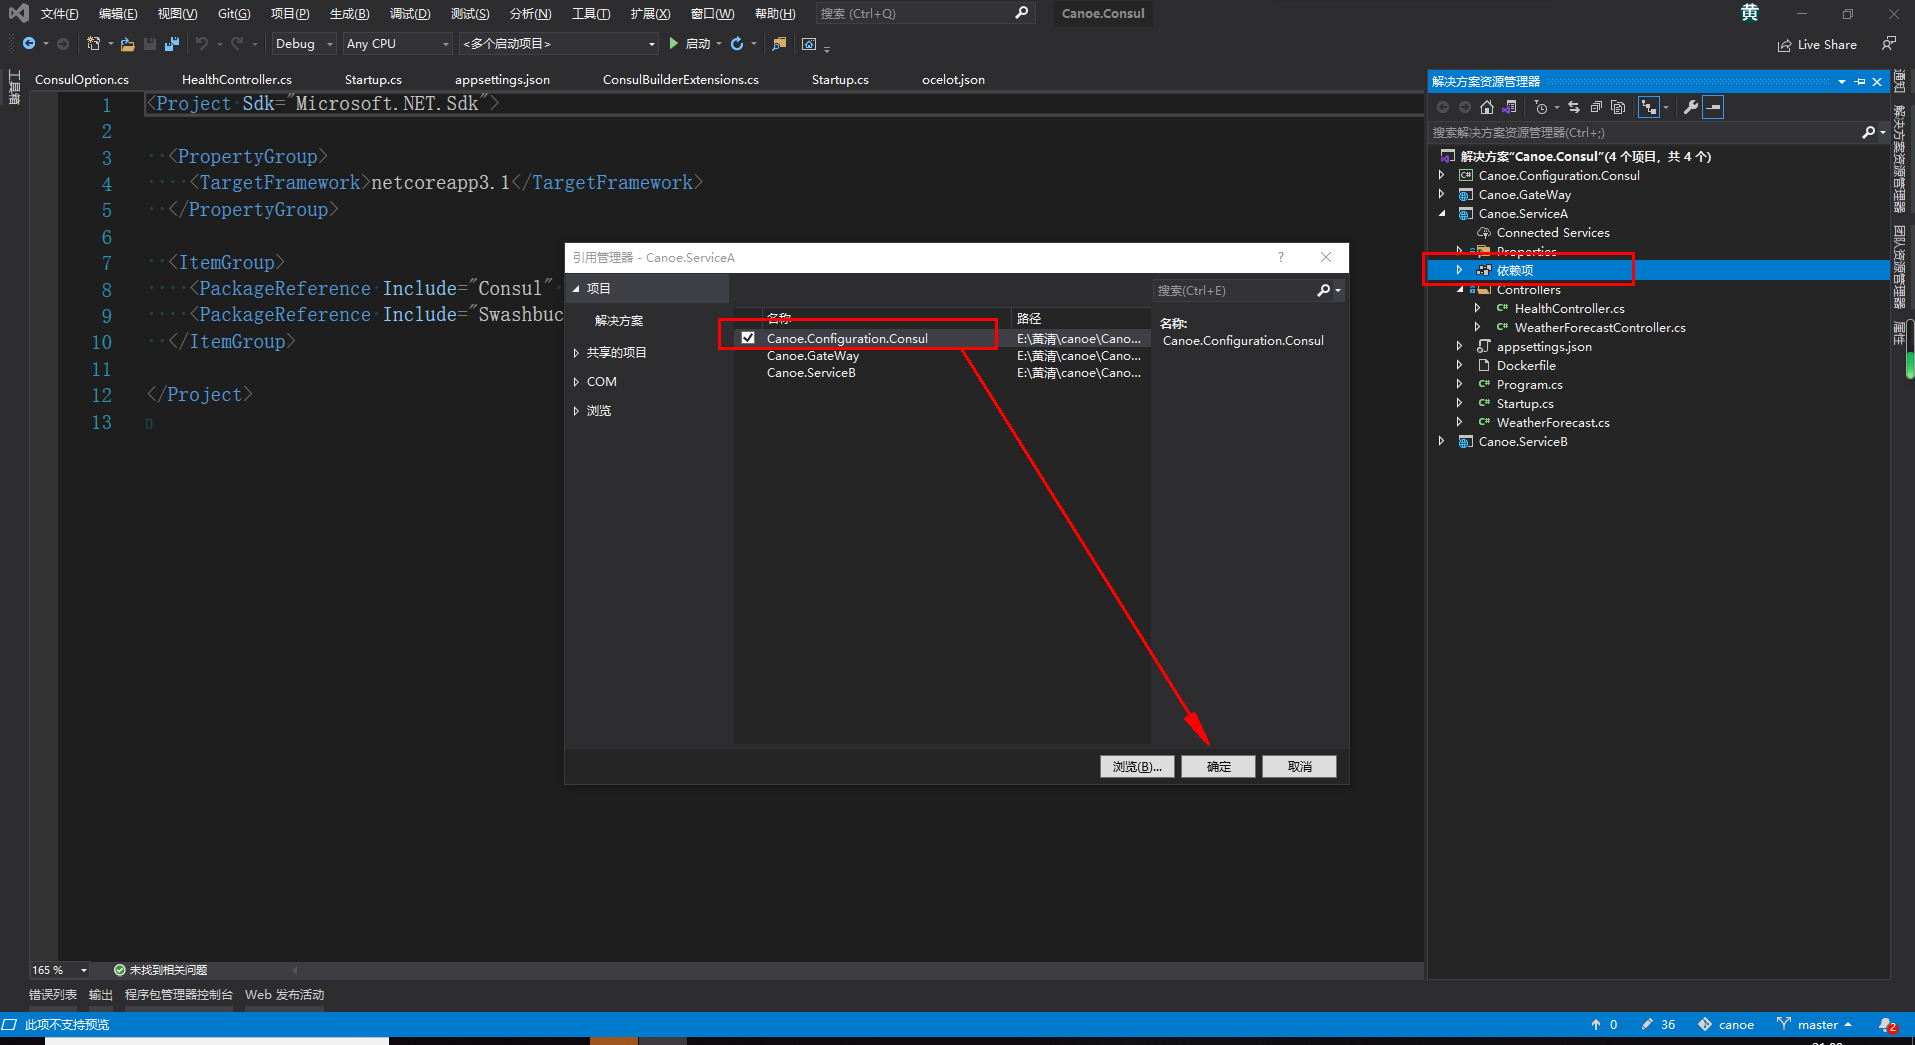1915x1045 pixels.
Task: Uncheck the Canoe.Configuration.Consul project checkbox
Action: 748,338
